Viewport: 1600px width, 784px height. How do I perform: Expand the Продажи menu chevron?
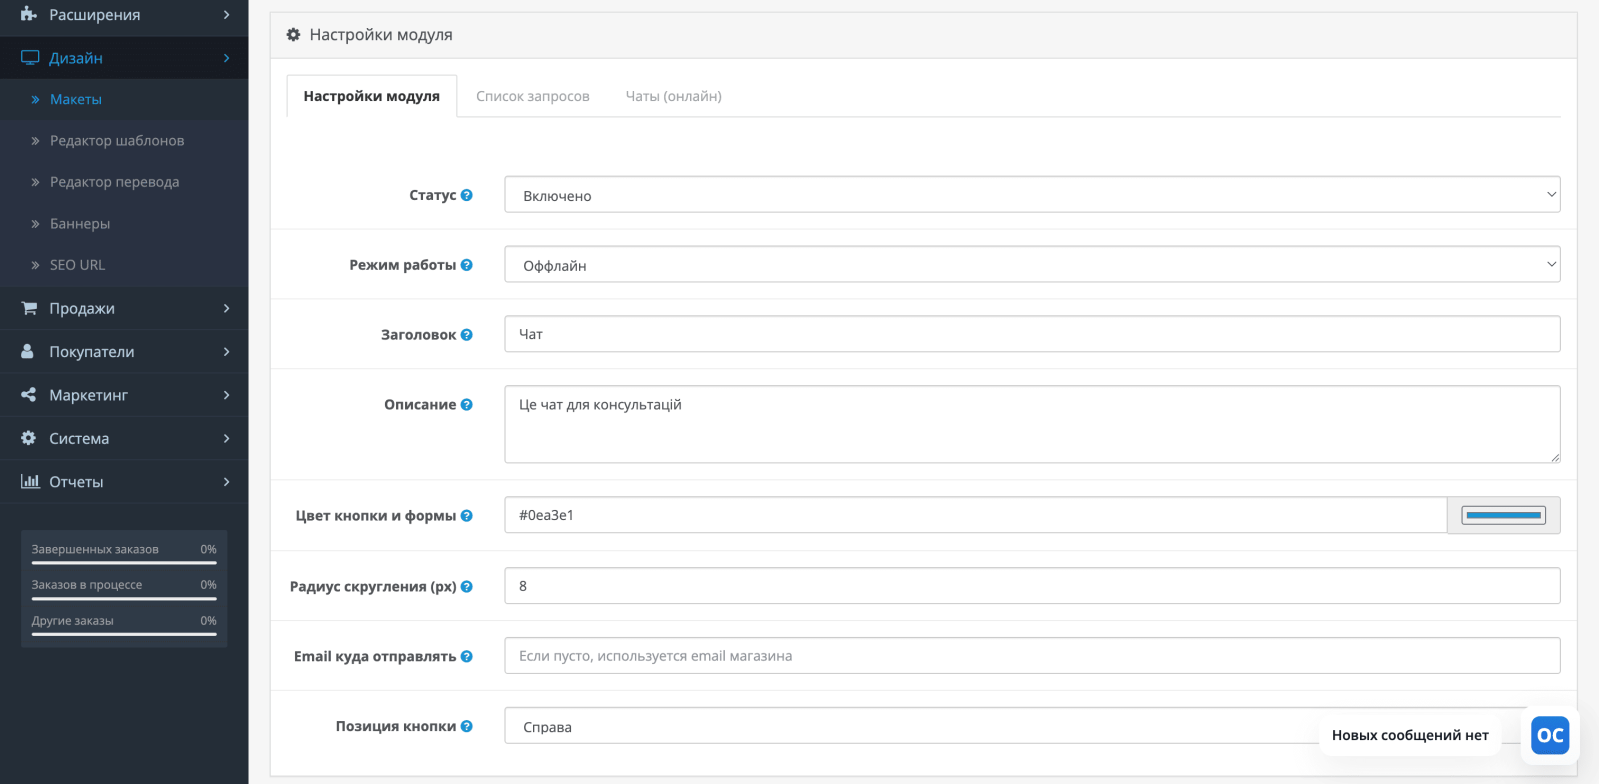pyautogui.click(x=227, y=308)
